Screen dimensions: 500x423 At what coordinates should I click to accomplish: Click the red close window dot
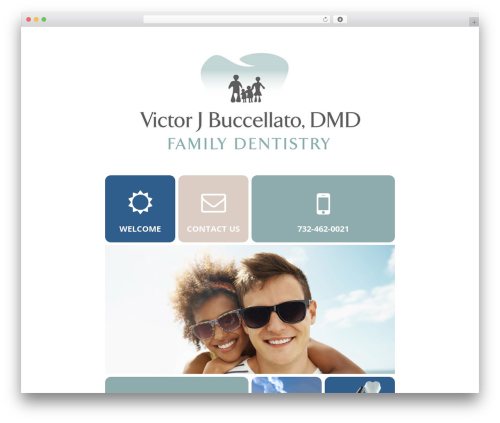coord(29,20)
